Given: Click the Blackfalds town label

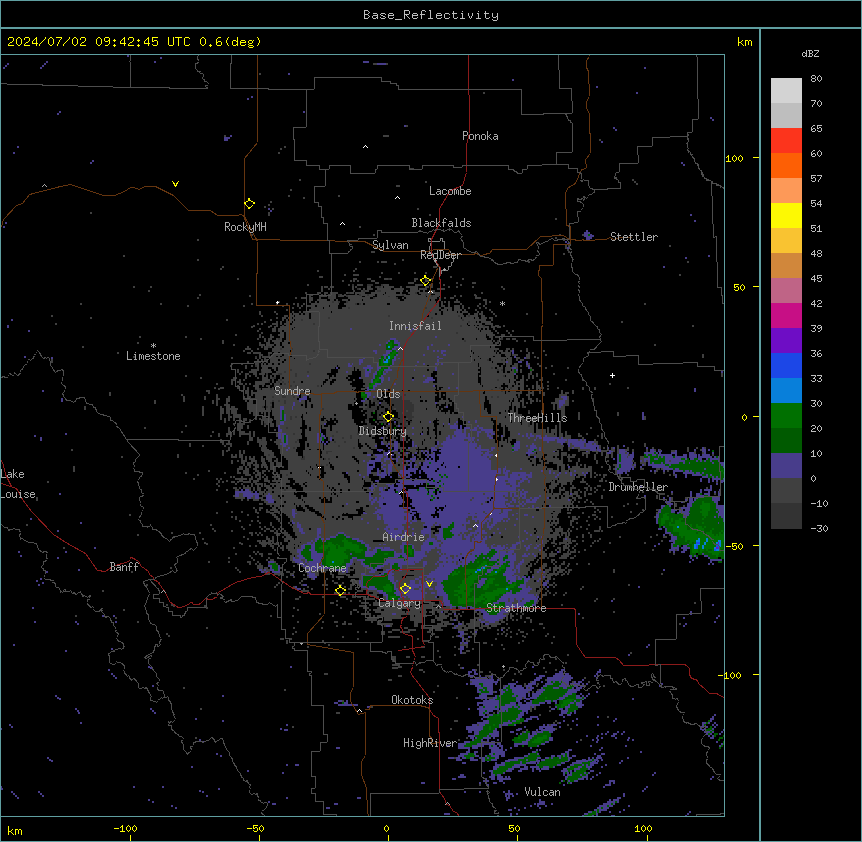Looking at the screenshot, I should coord(441,223).
